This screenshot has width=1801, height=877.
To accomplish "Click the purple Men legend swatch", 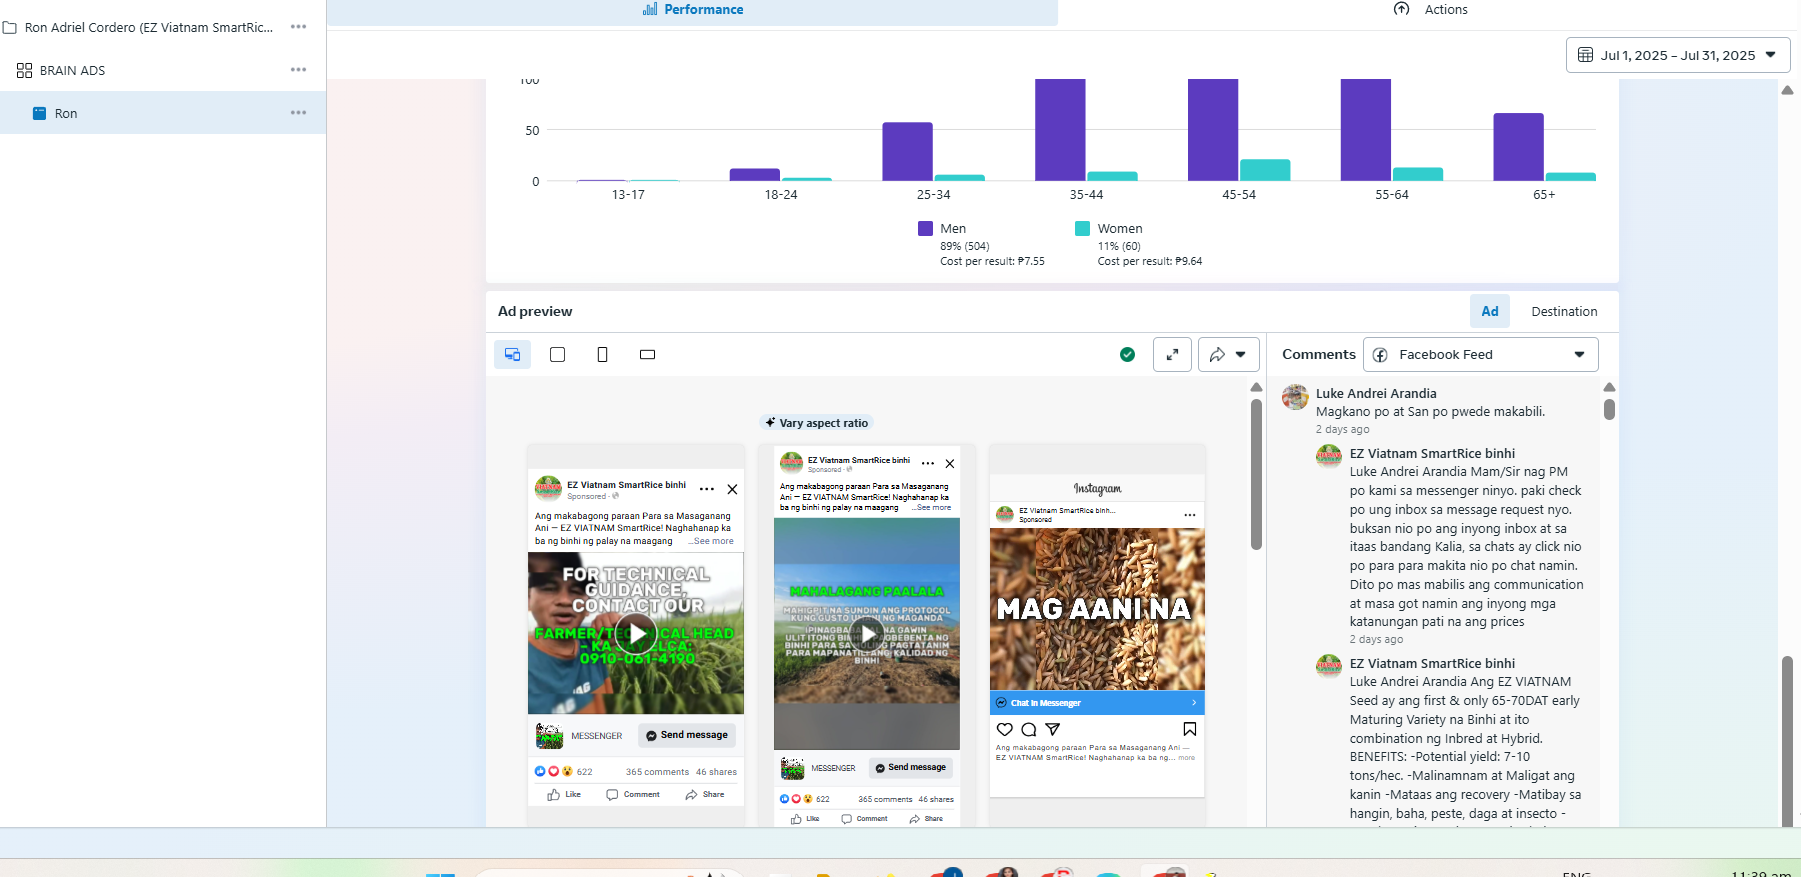I will coord(925,229).
